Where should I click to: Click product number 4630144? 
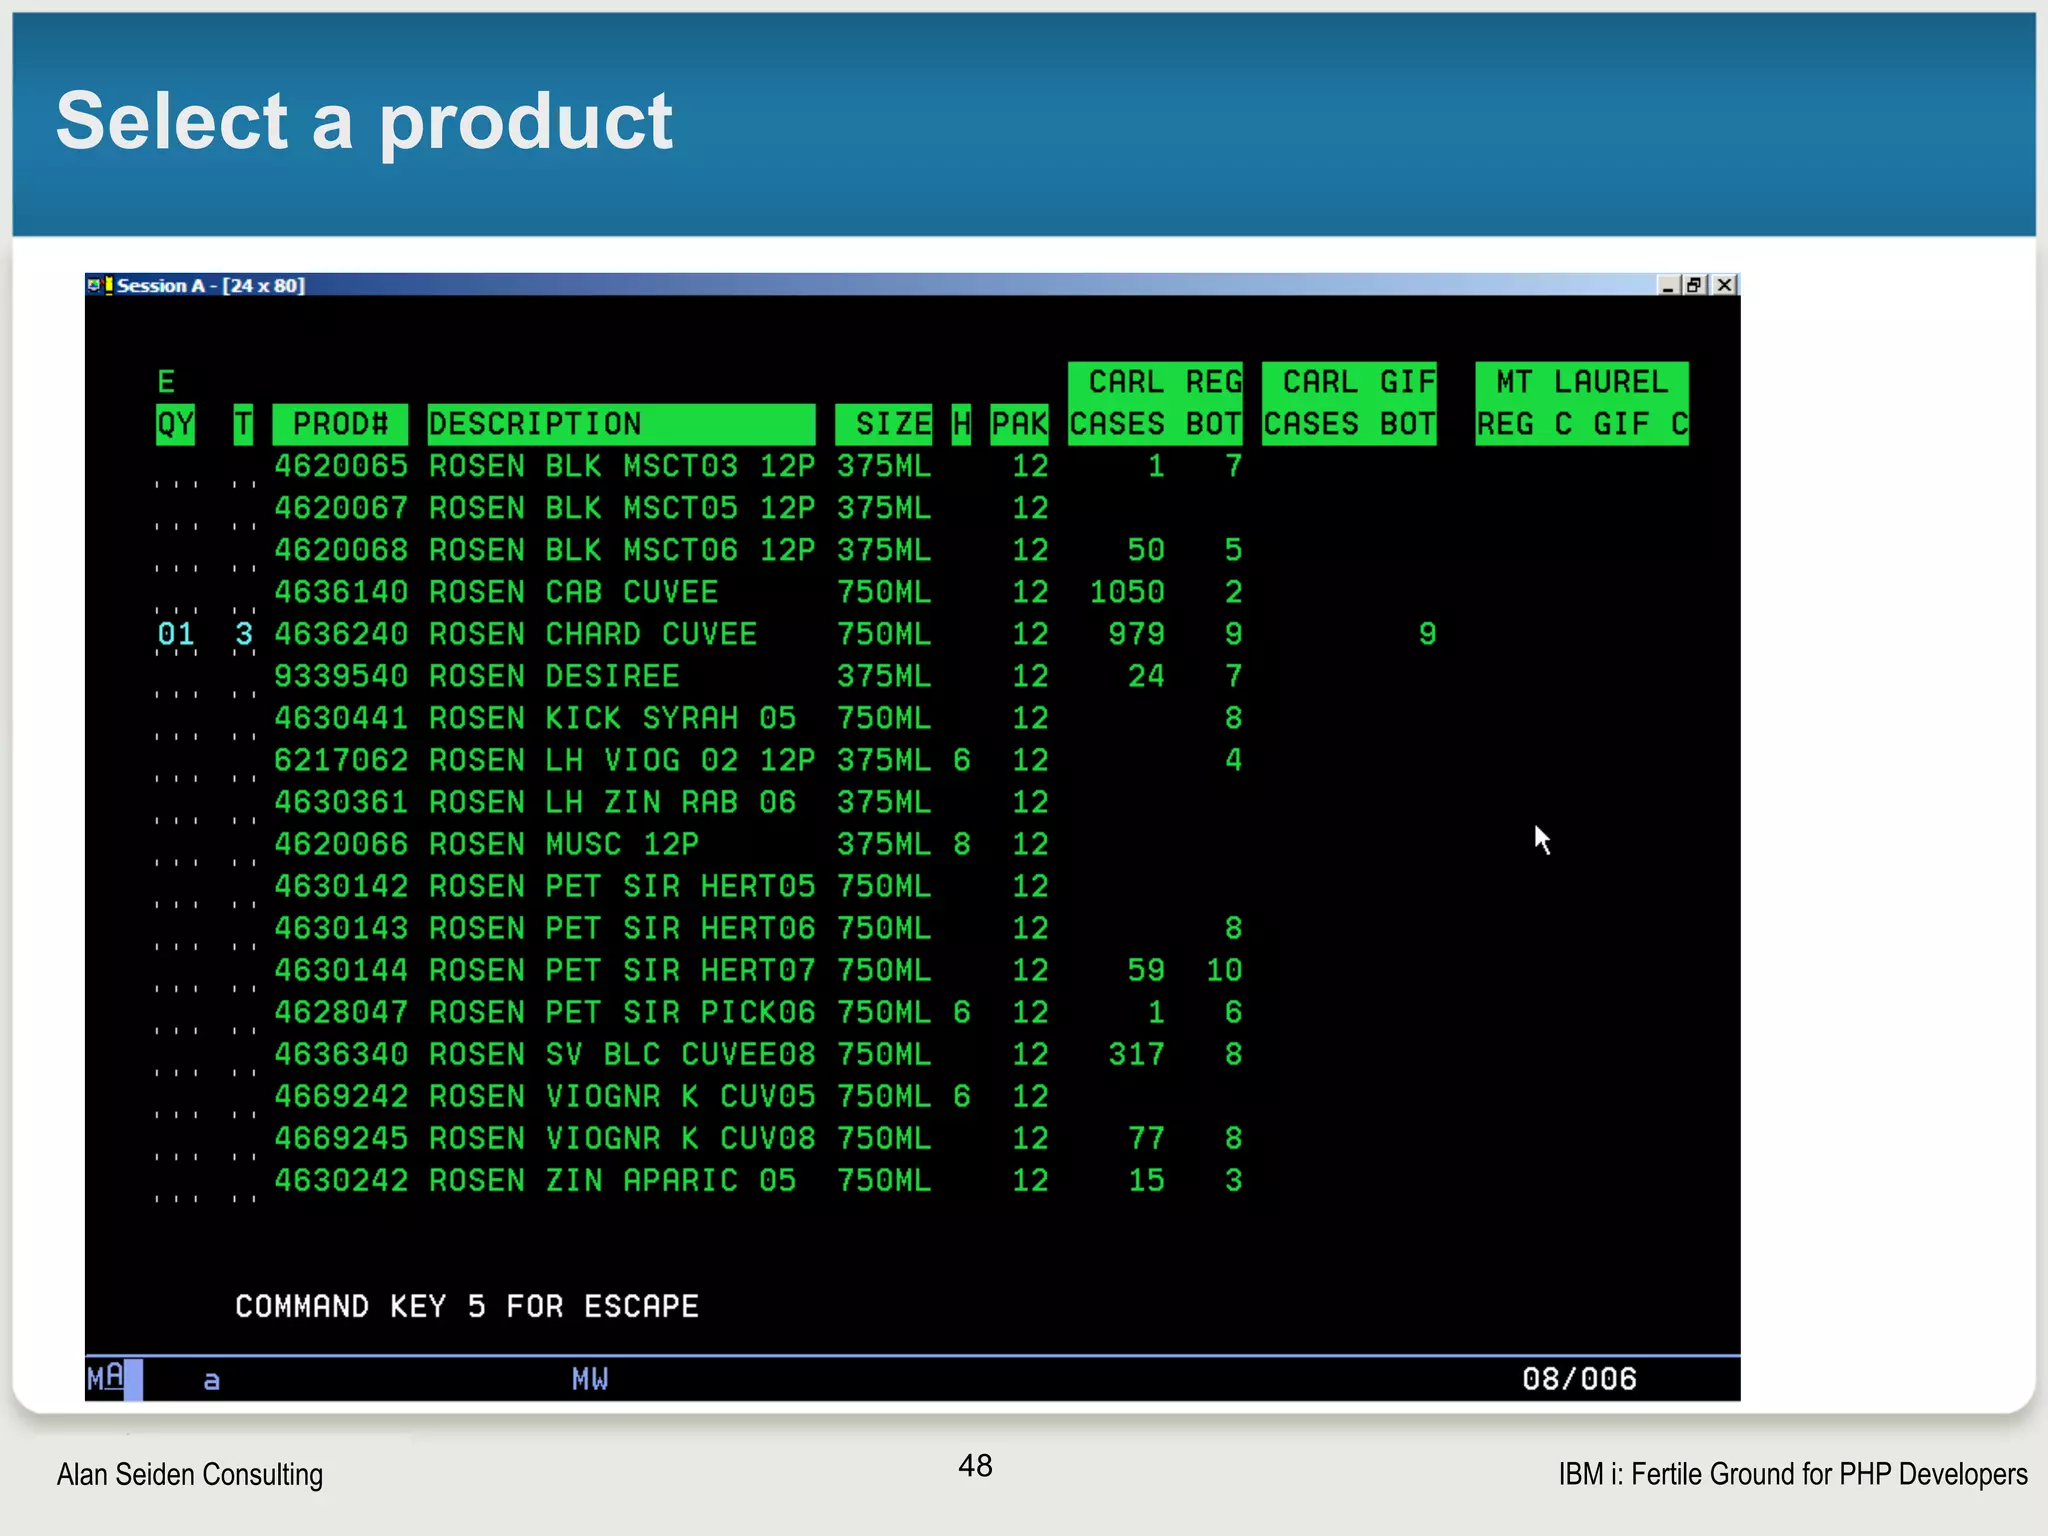tap(341, 970)
